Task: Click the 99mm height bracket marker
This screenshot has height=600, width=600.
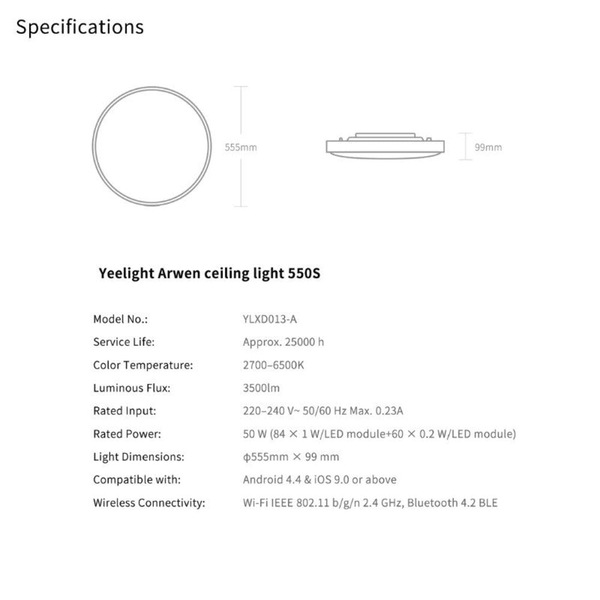Action: point(465,146)
